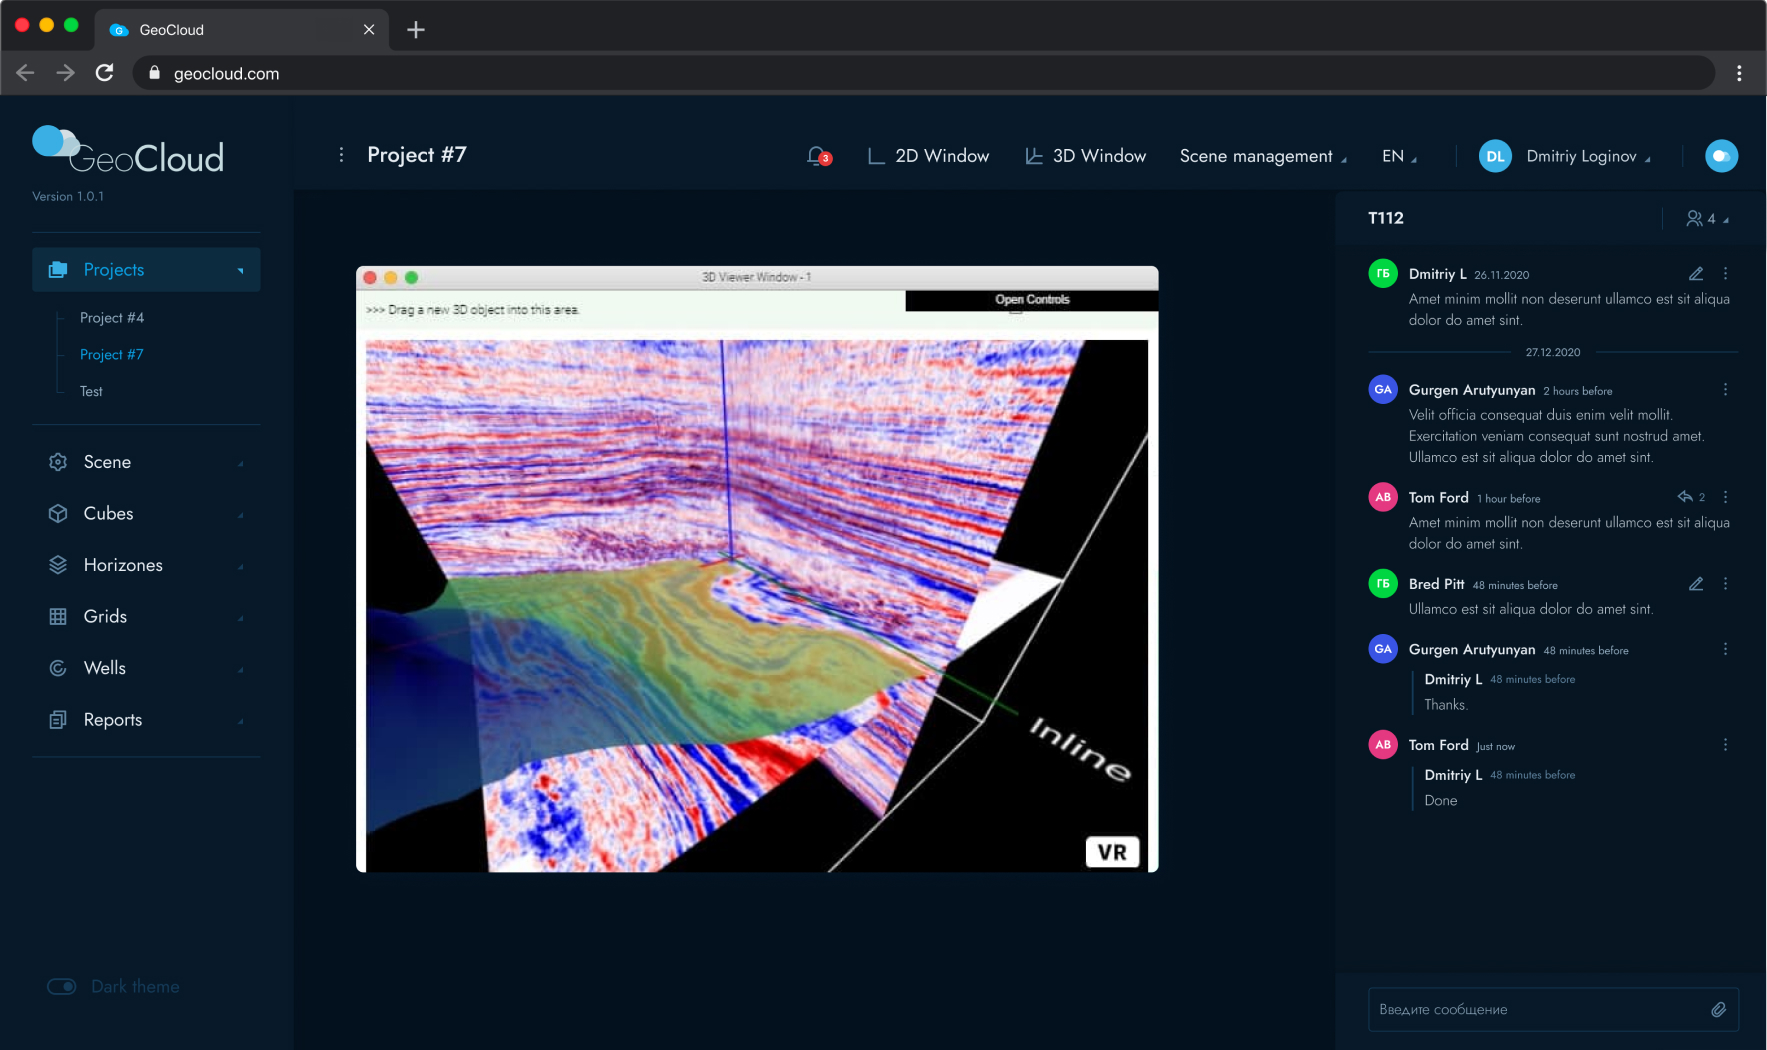Select the Projects folder icon in sidebar

coord(58,269)
